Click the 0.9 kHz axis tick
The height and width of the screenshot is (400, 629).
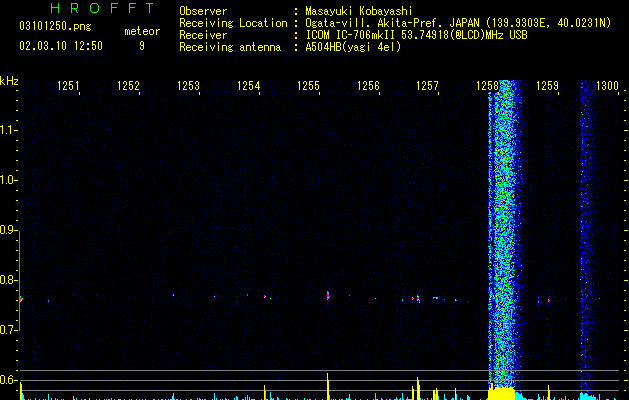pos(8,230)
